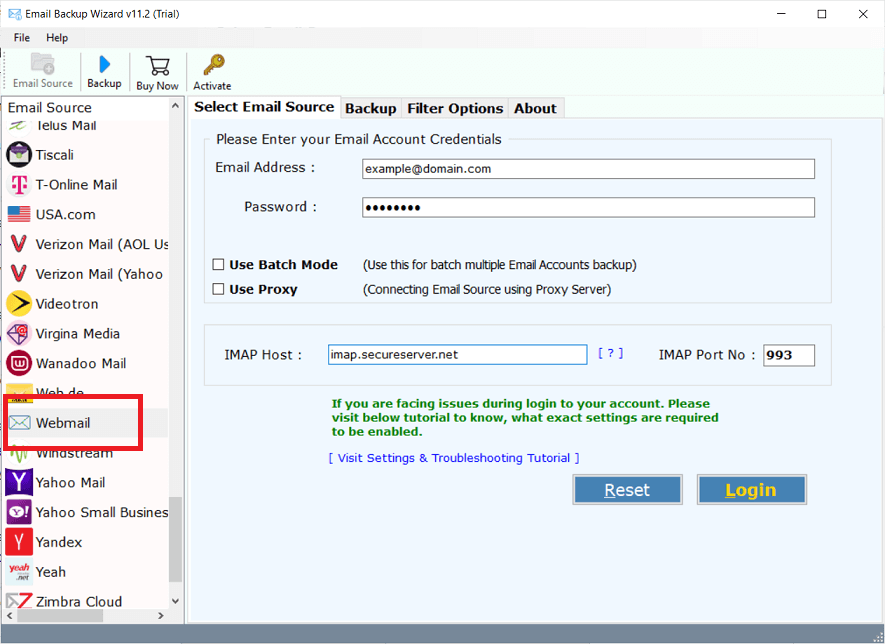Open the Backup tab
This screenshot has height=644, width=885.
[370, 108]
